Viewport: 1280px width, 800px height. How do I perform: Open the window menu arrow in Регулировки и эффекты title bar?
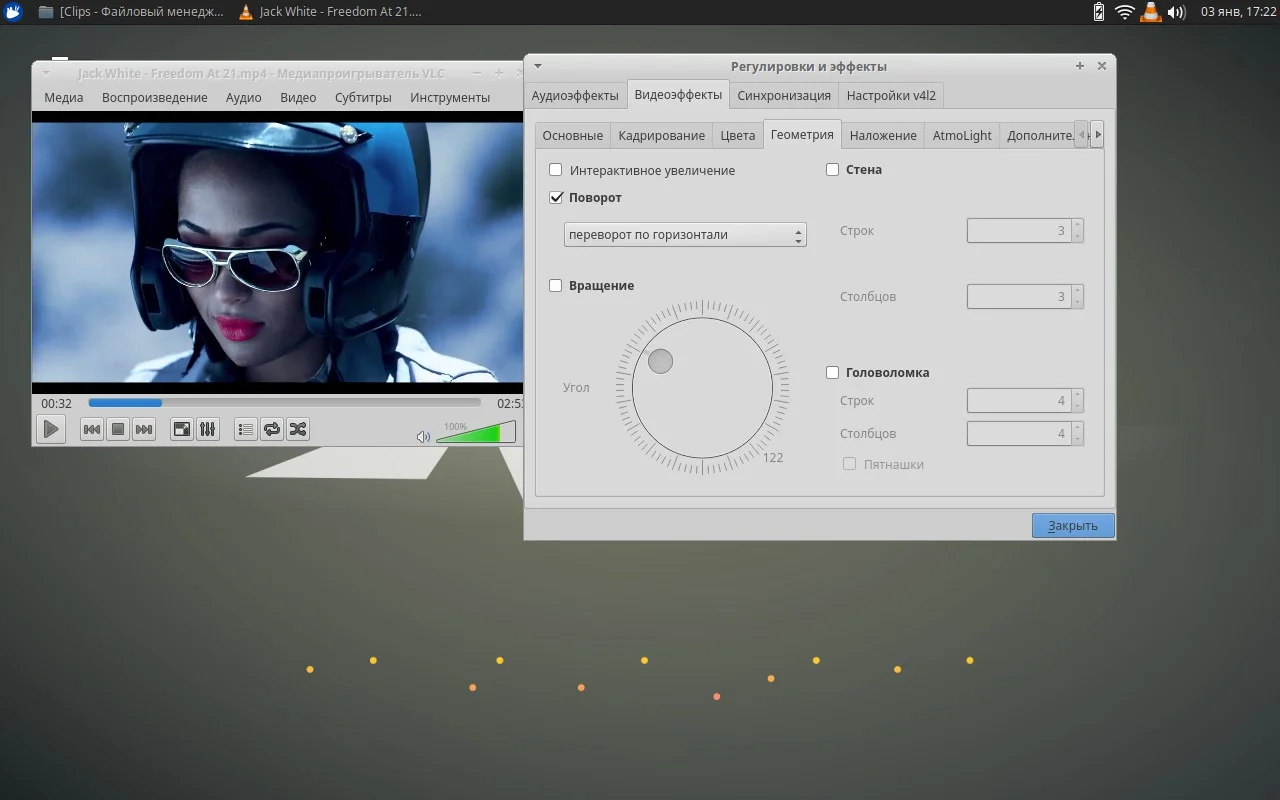point(537,66)
